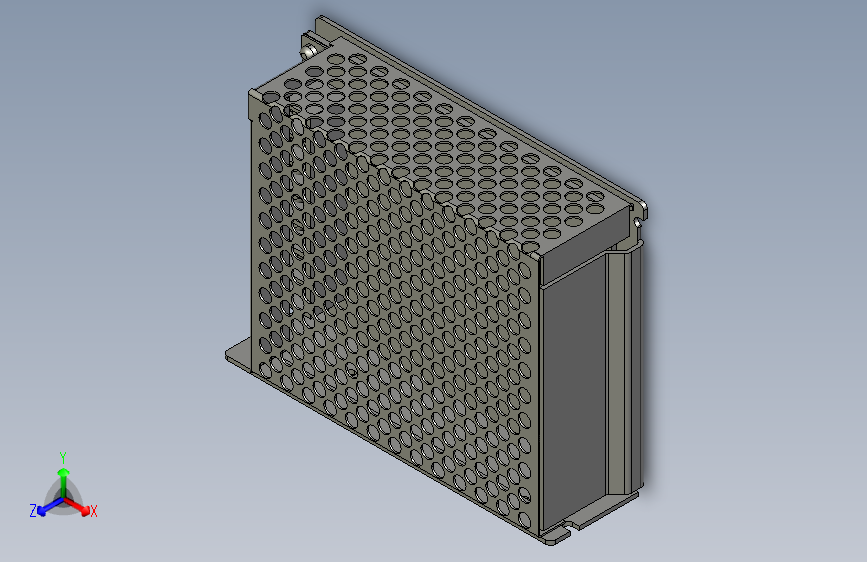Click the blue Z axis of the orientation triad
Viewport: 867px width, 562px height.
point(50,507)
